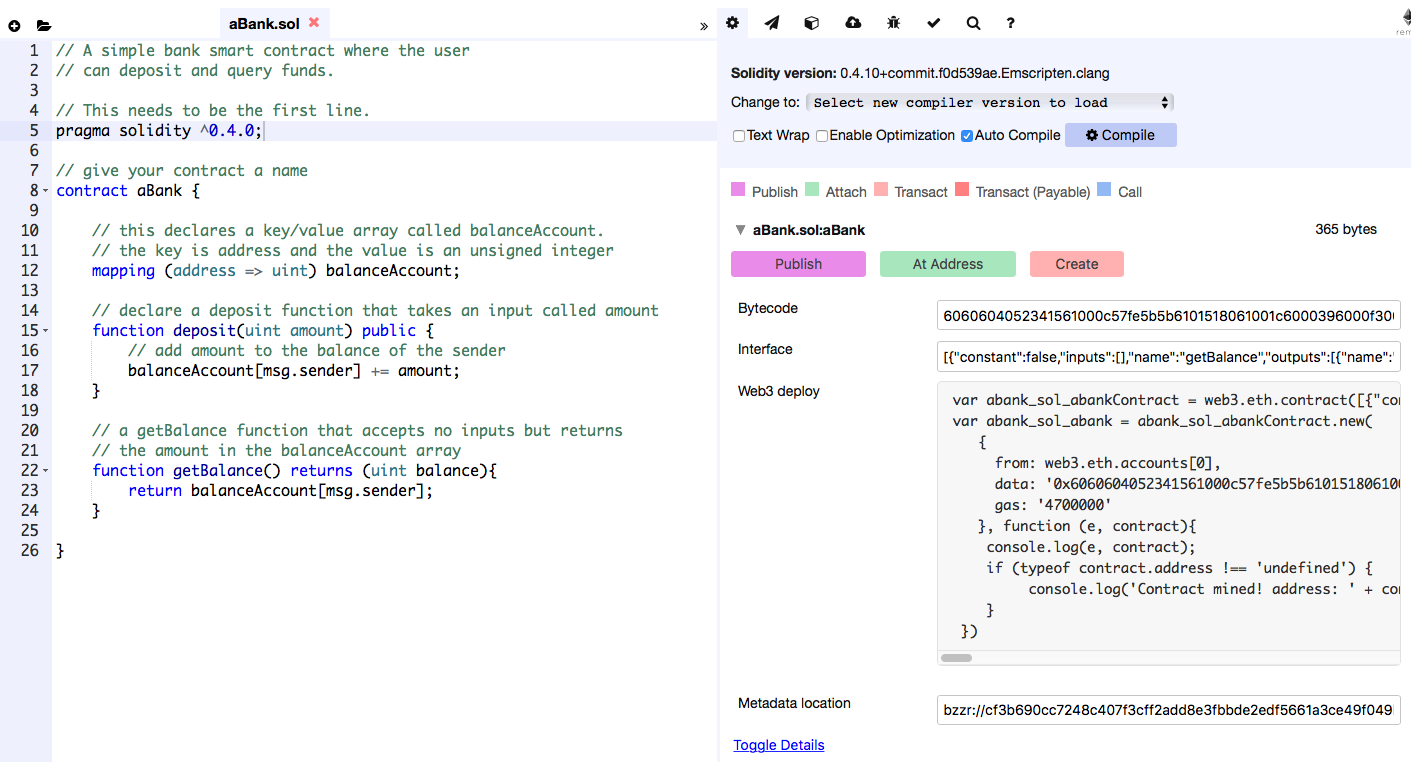Click the green At Address button
1411x762 pixels.
point(948,264)
